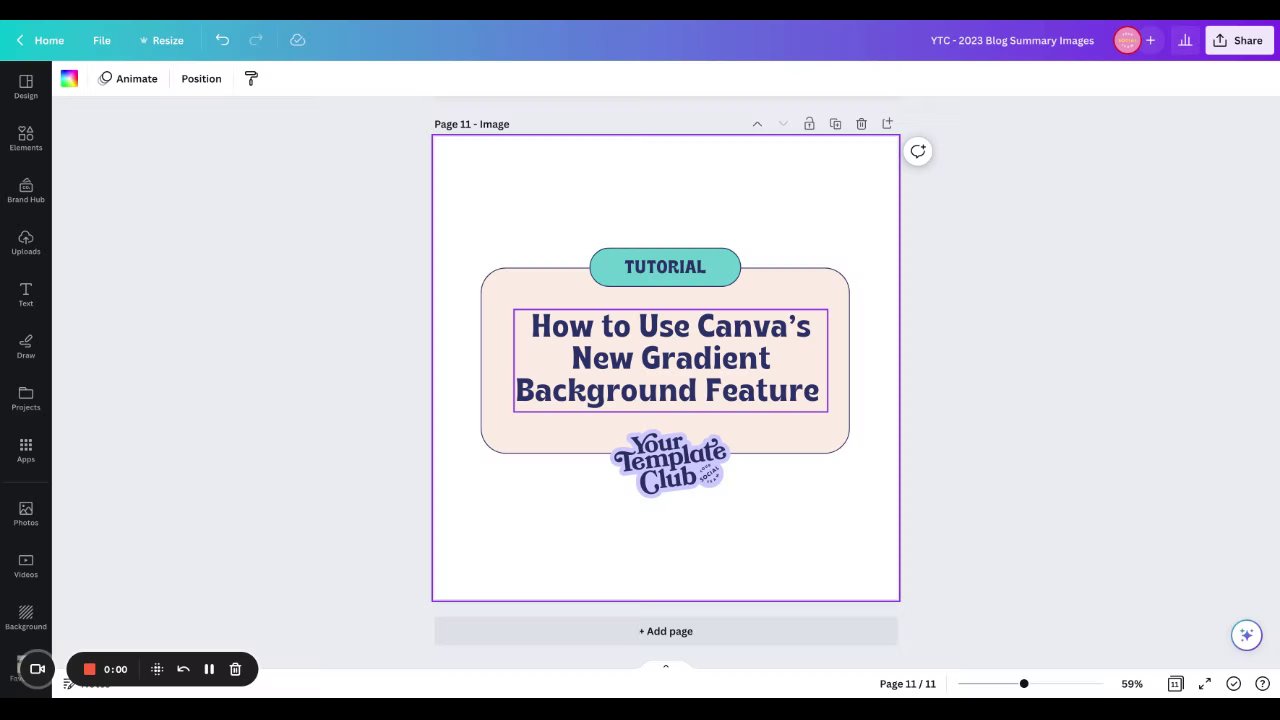
Task: Open the Apps panel
Action: 26,450
